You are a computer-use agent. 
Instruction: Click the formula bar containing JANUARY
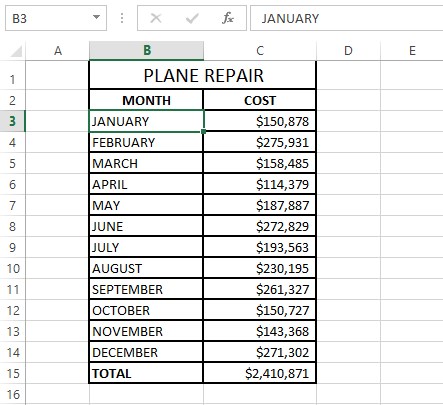point(347,18)
